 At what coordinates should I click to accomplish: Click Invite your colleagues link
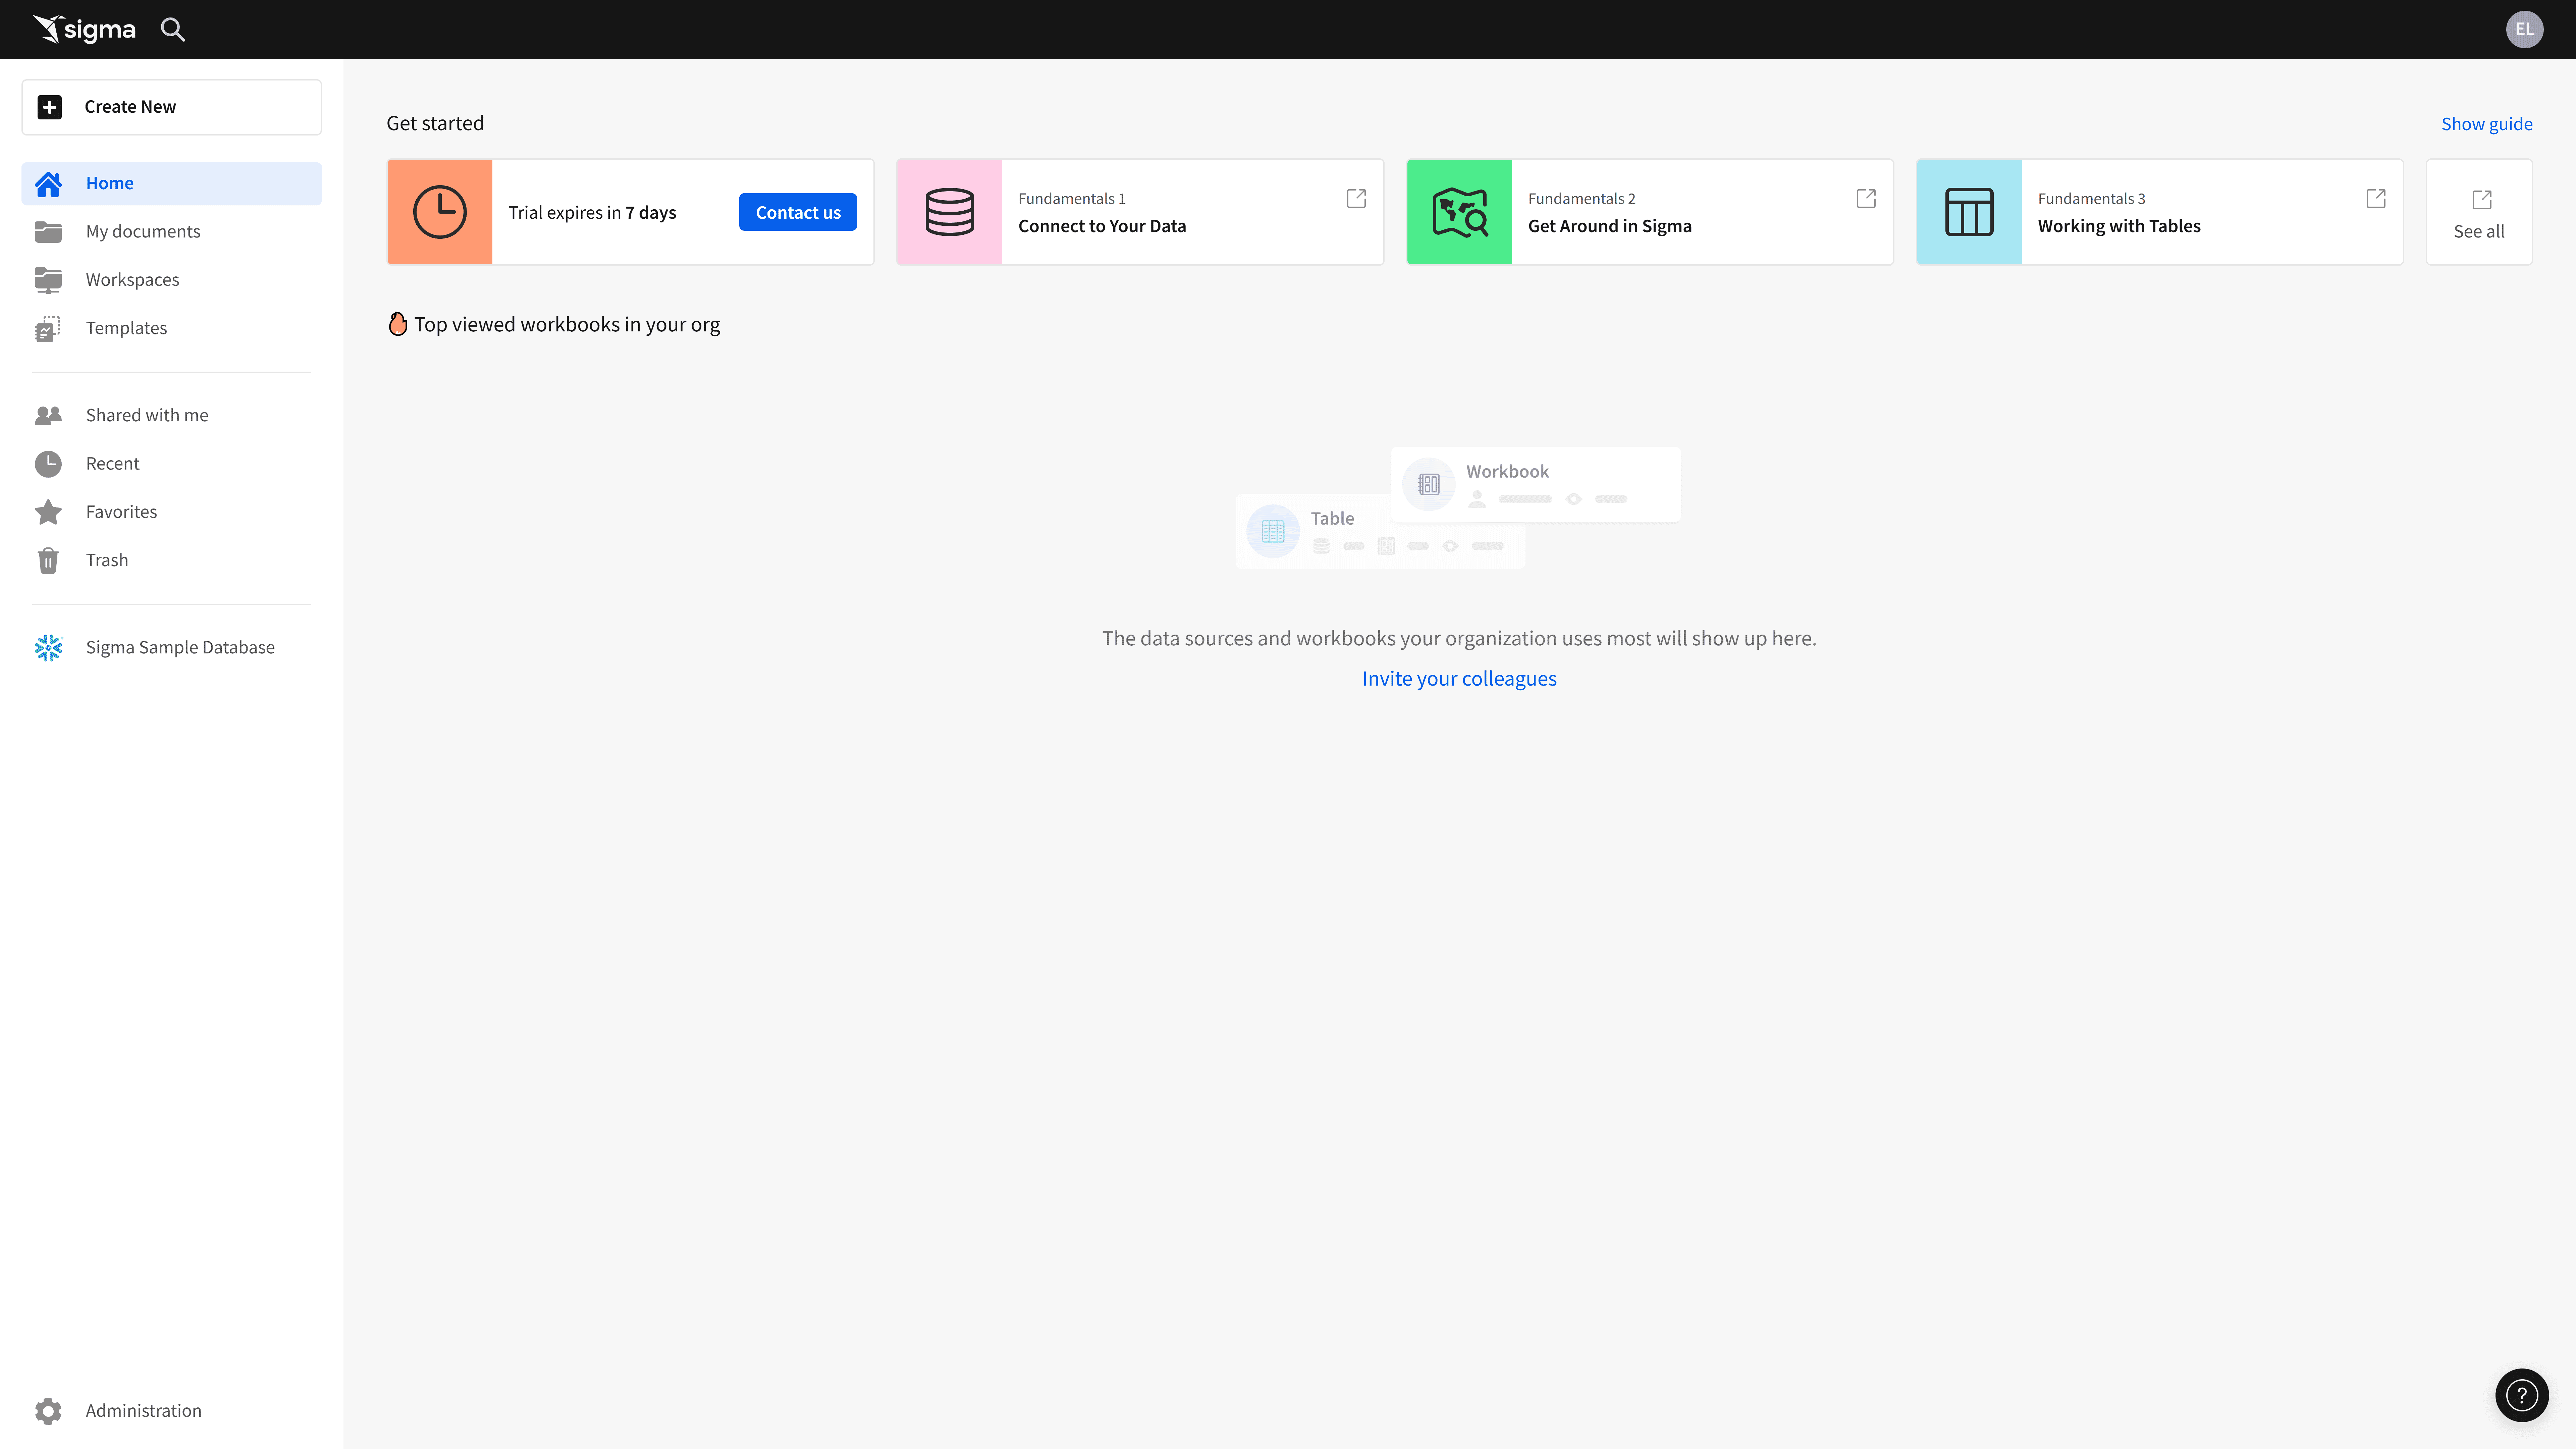click(1459, 679)
